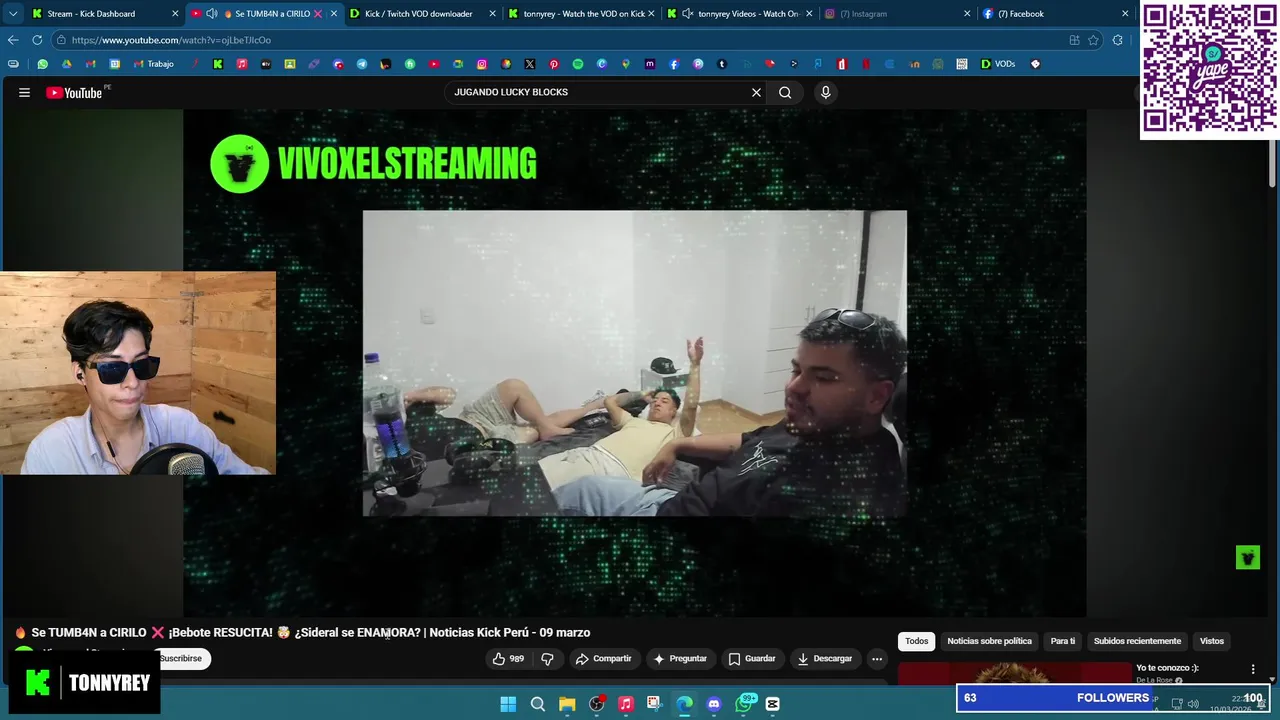This screenshot has height=720, width=1280.
Task: Open Telegram bookmark icon
Action: pos(362,64)
